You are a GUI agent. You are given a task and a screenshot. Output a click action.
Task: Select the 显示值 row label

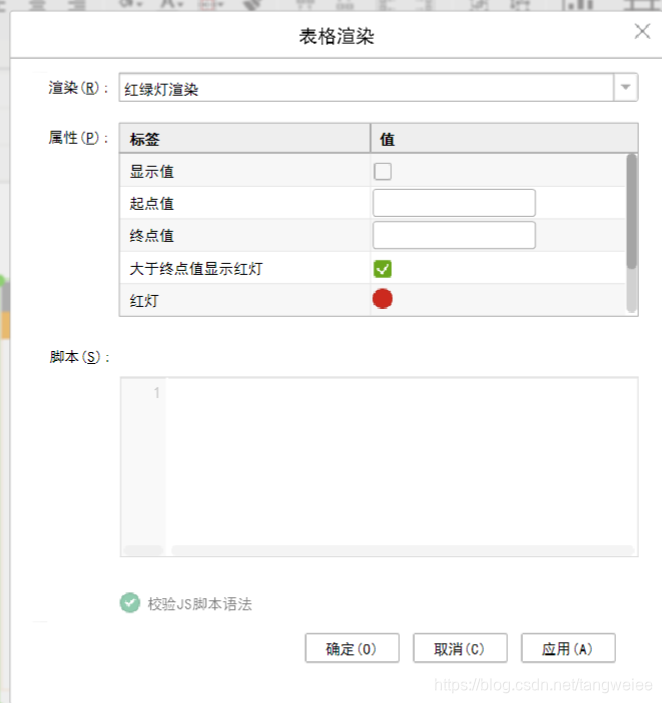(151, 171)
